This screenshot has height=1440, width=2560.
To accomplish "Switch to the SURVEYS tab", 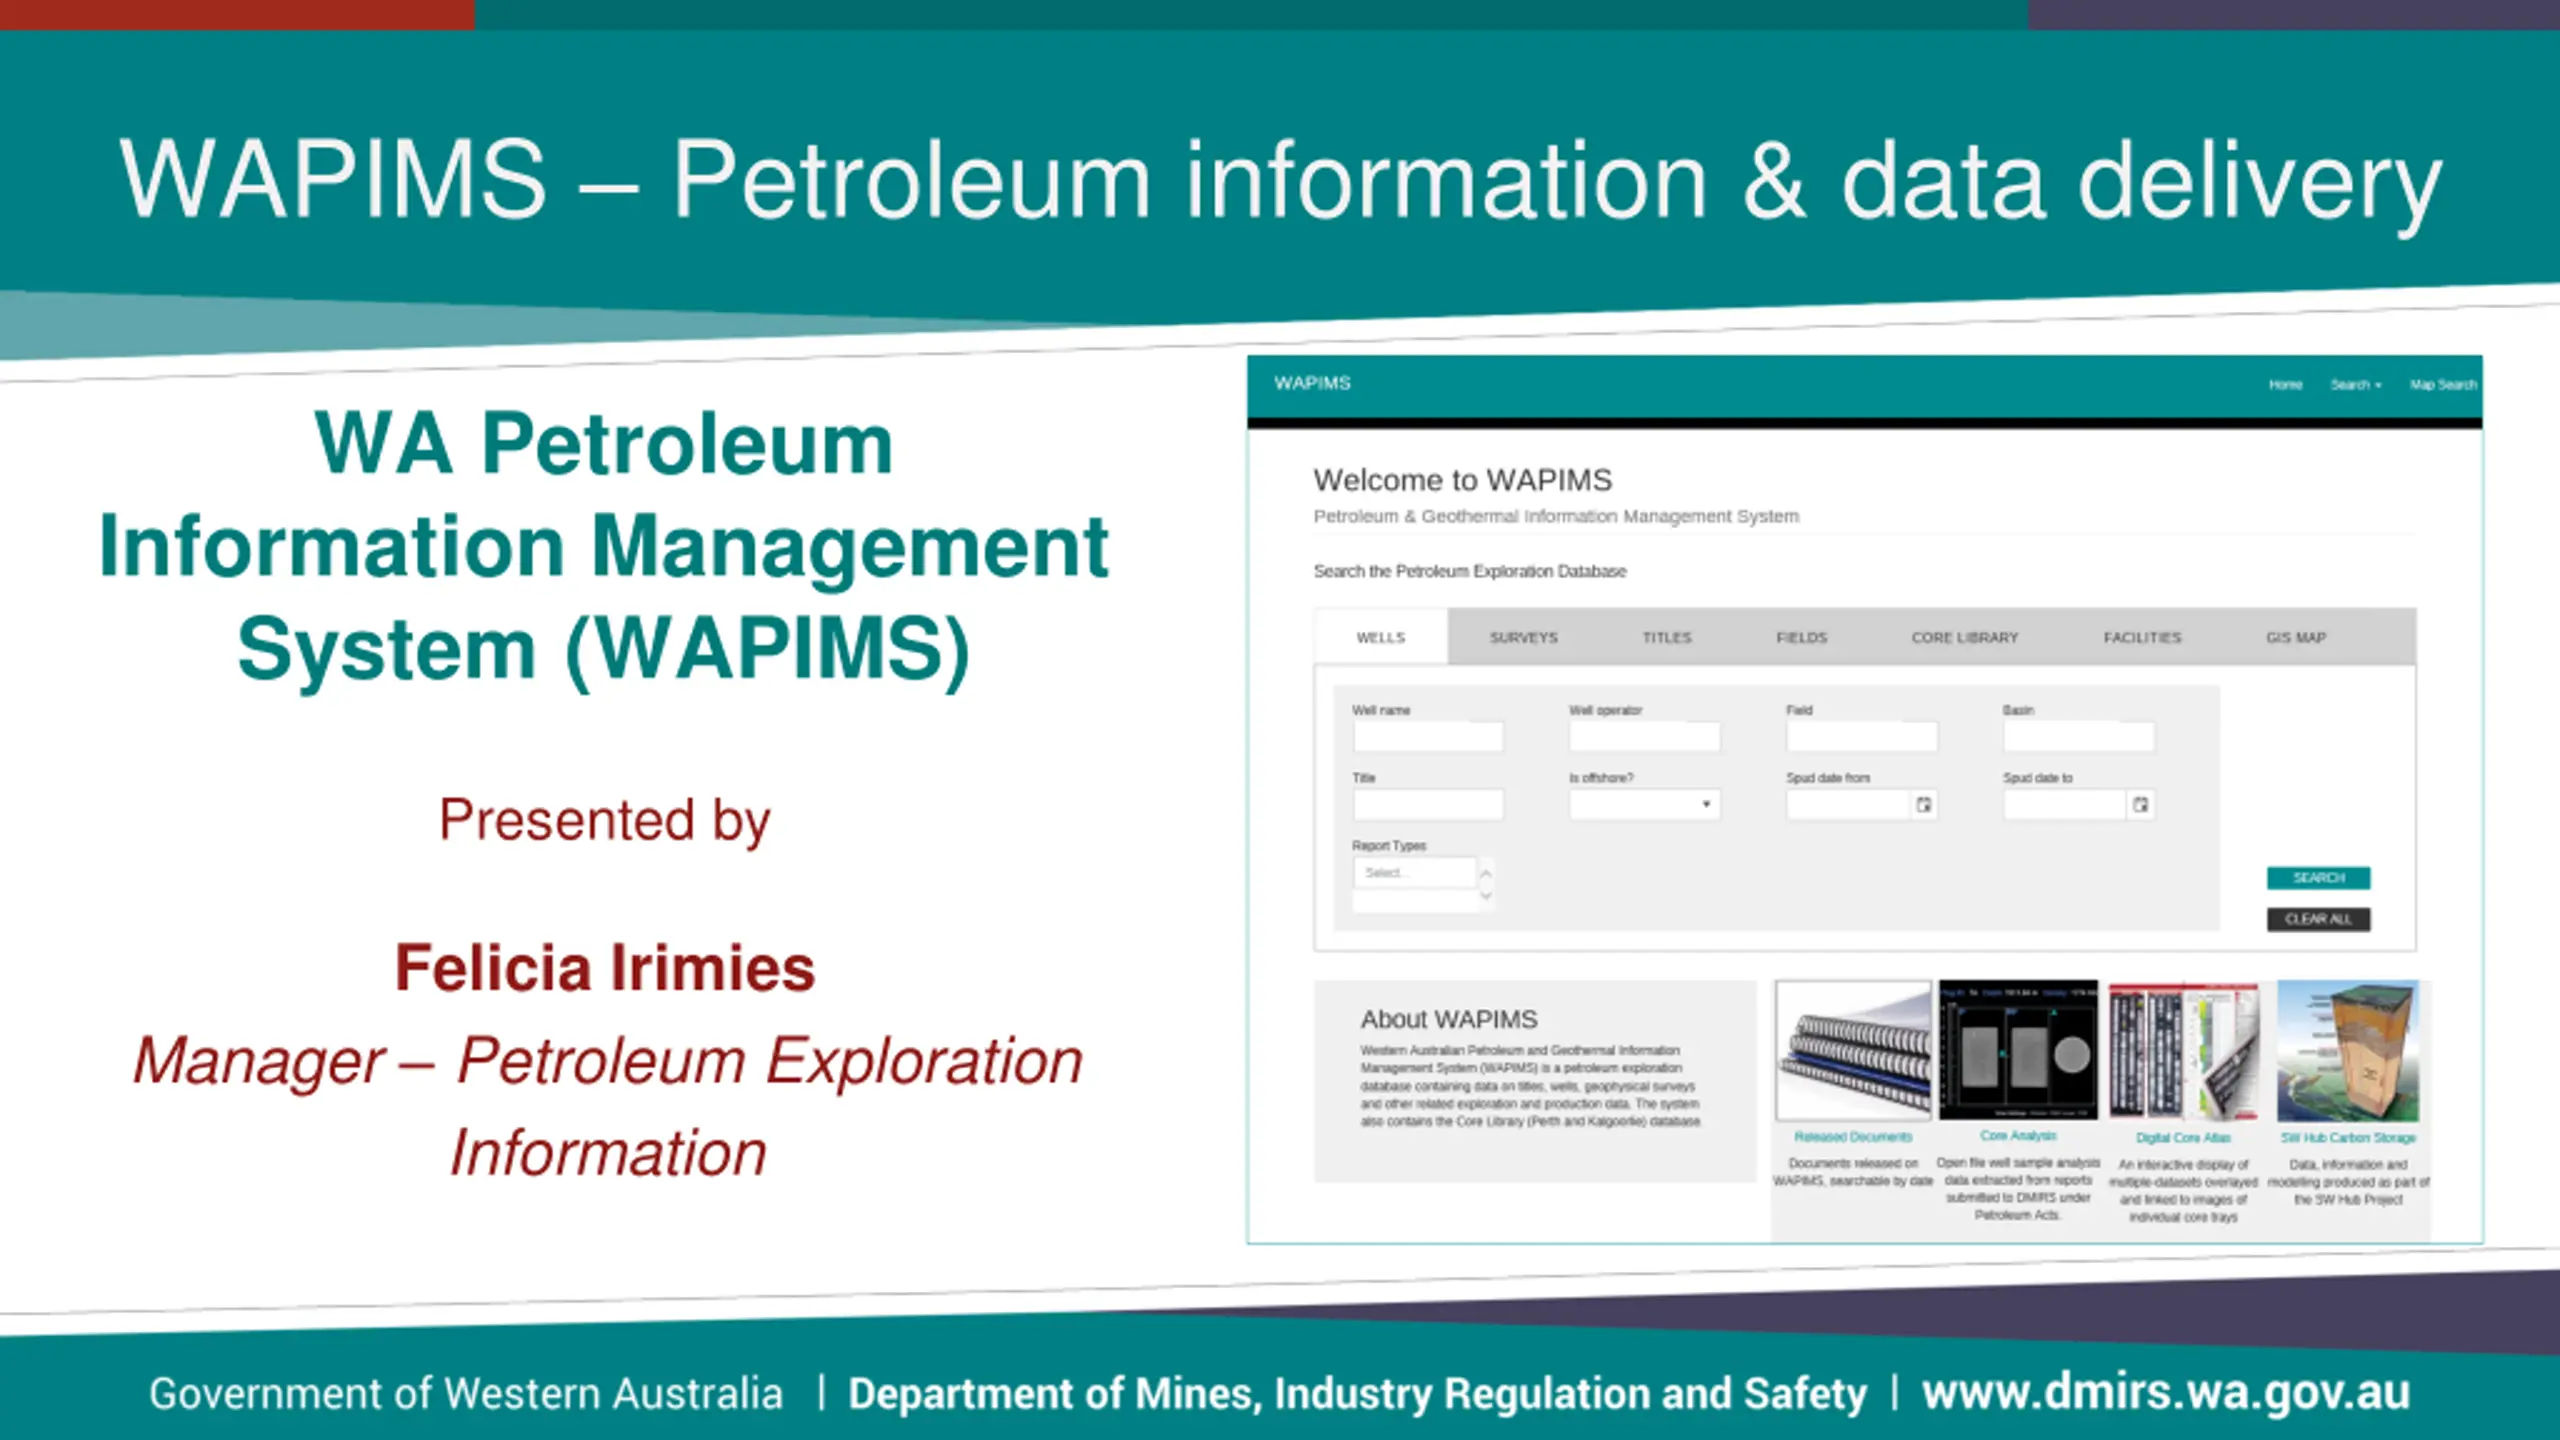I will [1524, 637].
